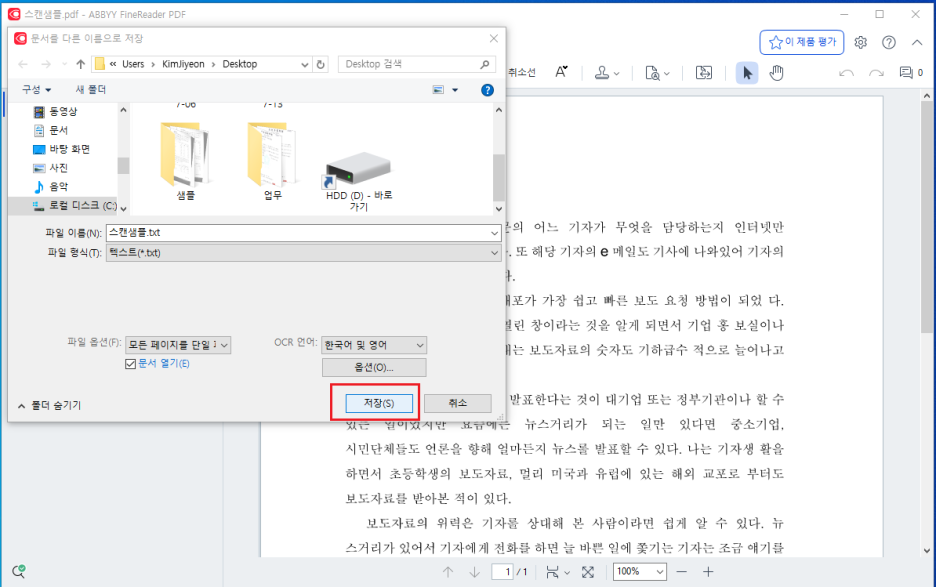The width and height of the screenshot is (936, 587).
Task: Click '새 폴더' new folder button
Action: [91, 90]
